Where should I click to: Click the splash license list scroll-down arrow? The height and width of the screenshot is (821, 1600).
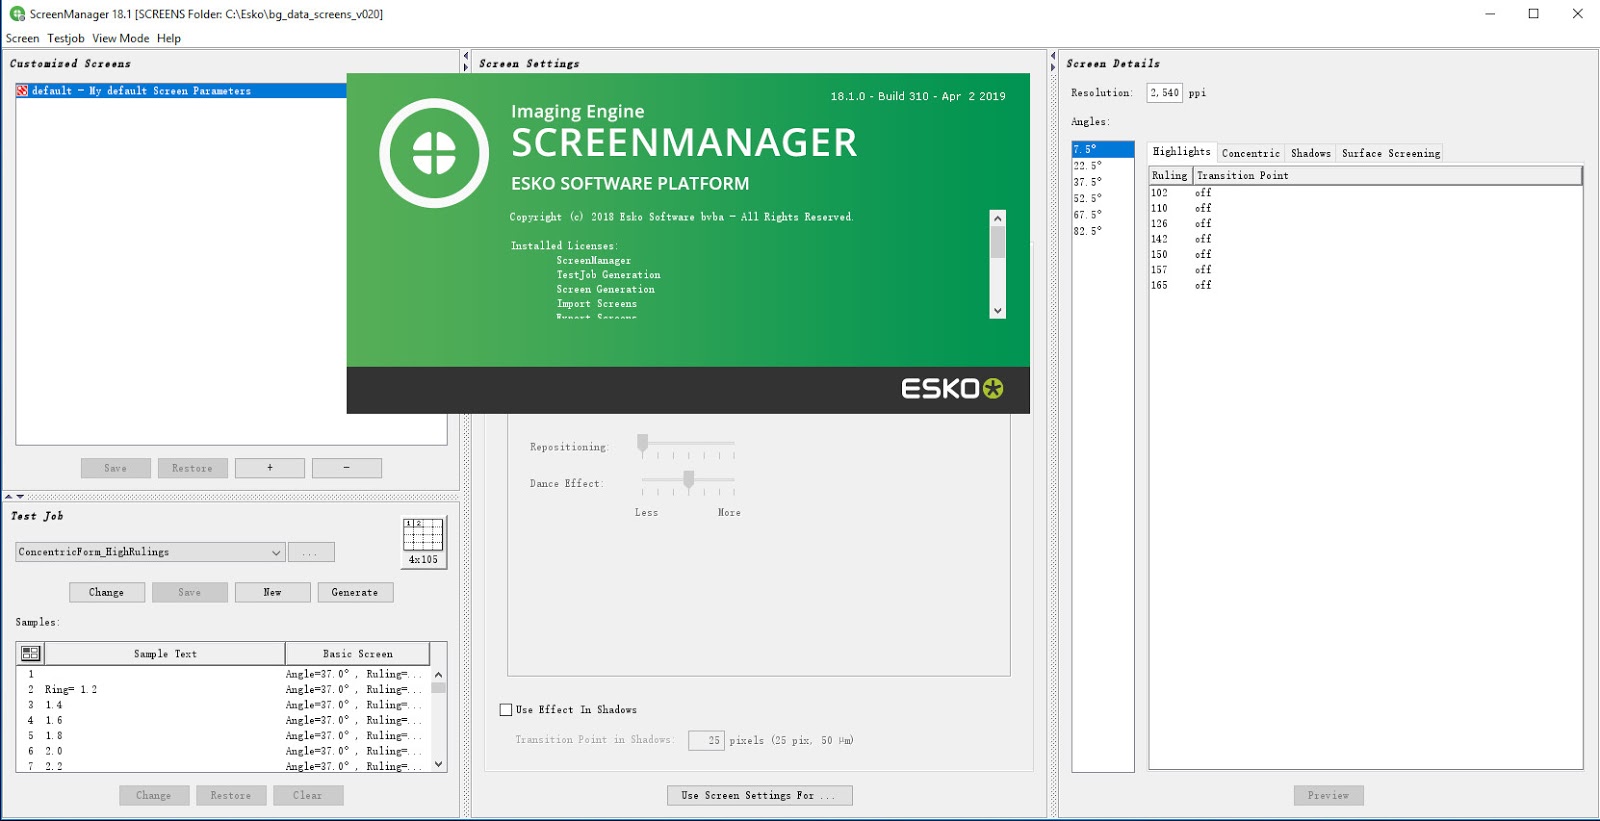[x=997, y=311]
